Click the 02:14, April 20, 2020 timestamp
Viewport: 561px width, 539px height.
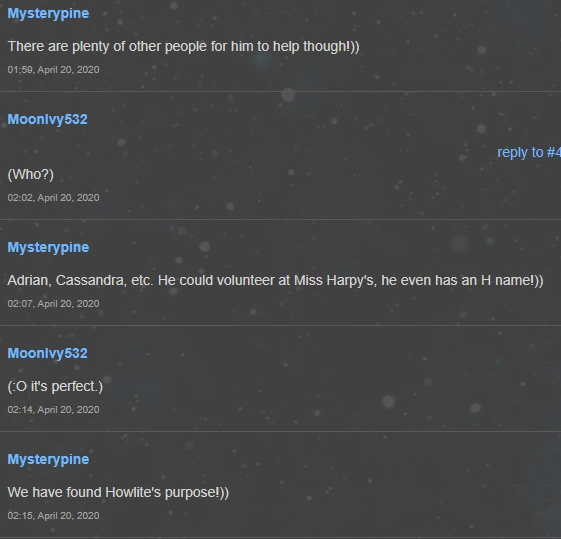(x=53, y=410)
